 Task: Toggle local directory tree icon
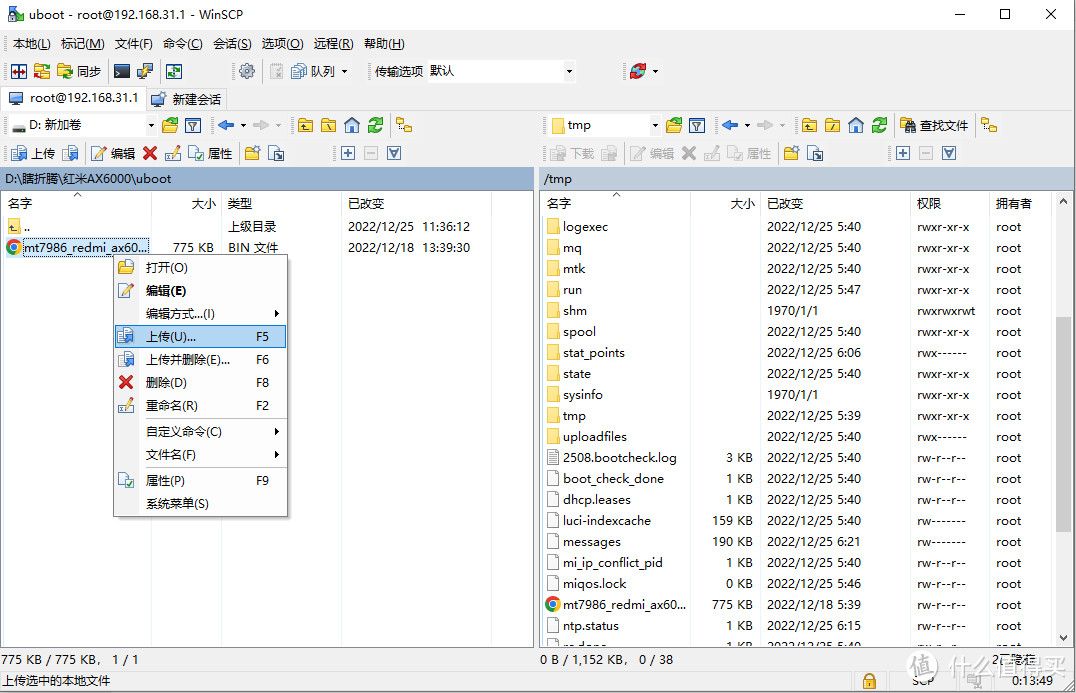(404, 126)
